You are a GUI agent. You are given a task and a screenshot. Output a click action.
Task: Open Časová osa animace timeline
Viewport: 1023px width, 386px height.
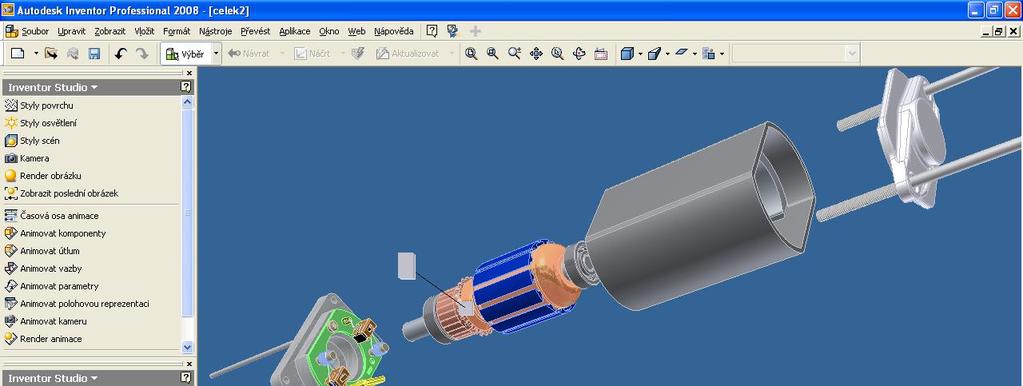coord(52,216)
